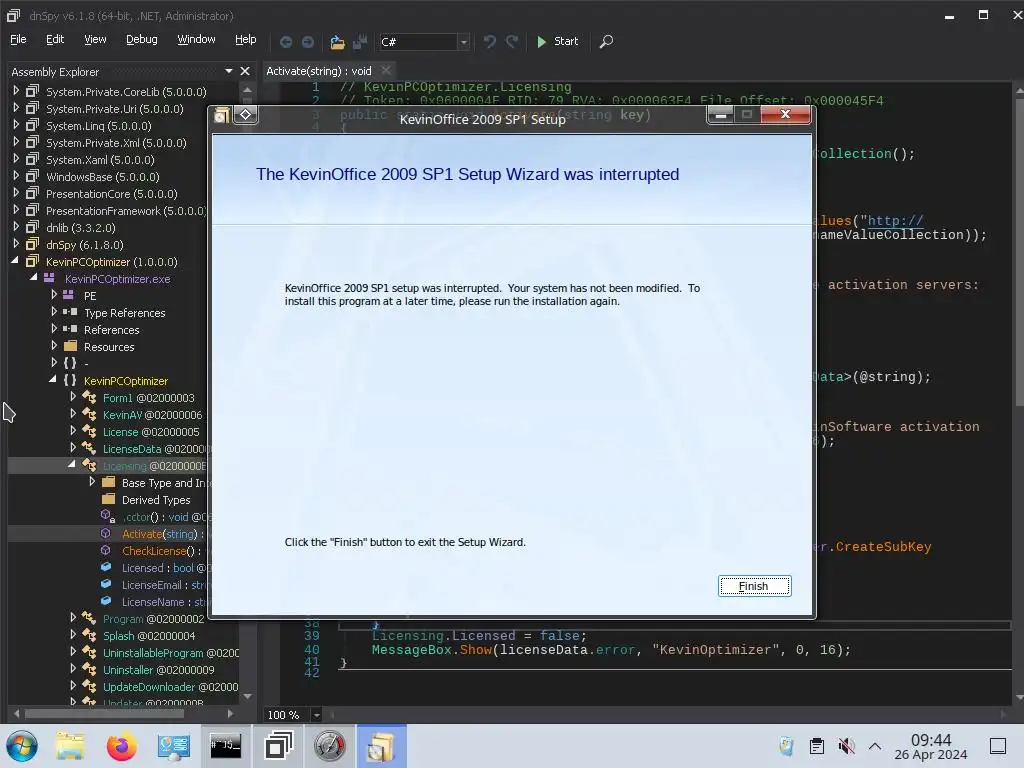Close the Activate(string) tab
The image size is (1024, 768).
pos(386,71)
